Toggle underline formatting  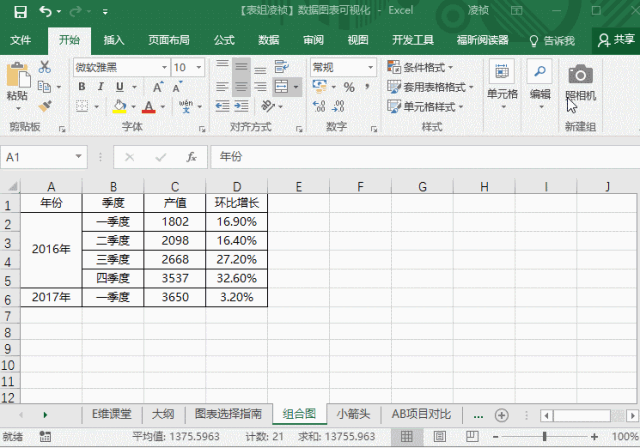click(x=120, y=86)
